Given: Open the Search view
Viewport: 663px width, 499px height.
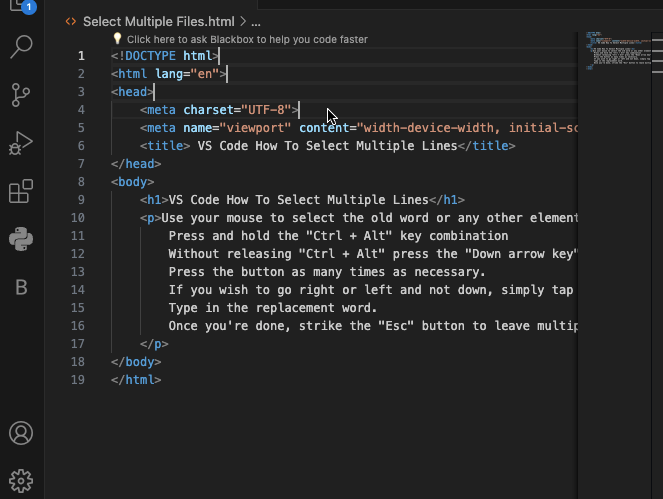Looking at the screenshot, I should 21,47.
